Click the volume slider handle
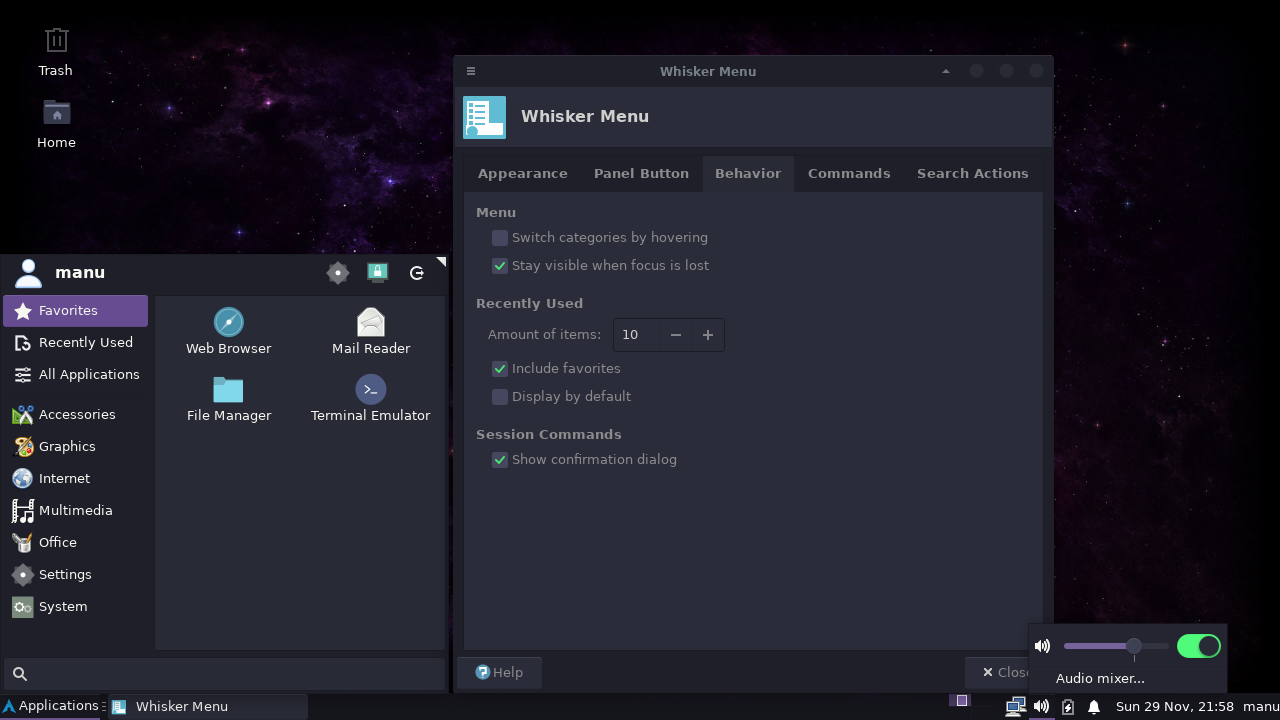This screenshot has width=1280, height=720. [x=1133, y=646]
